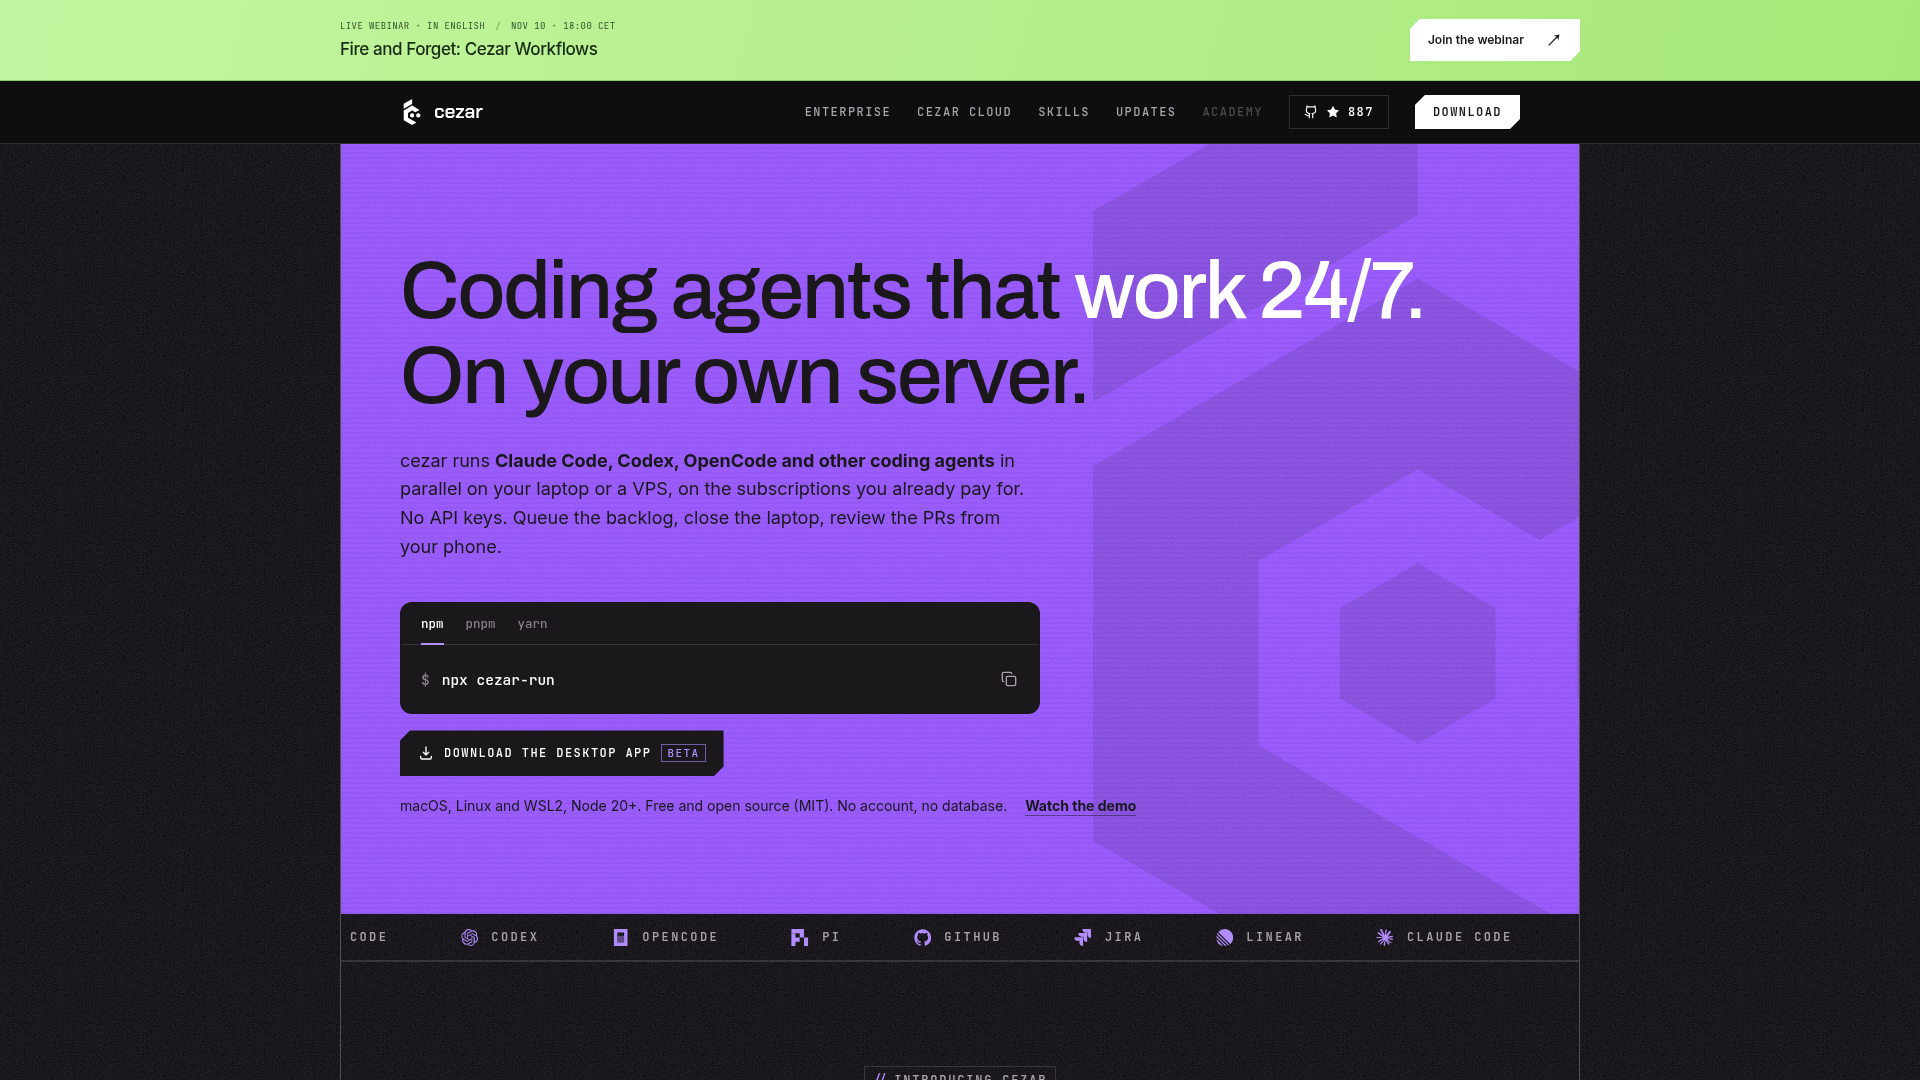The width and height of the screenshot is (1920, 1080).
Task: Click the LINEAR label
Action: pyautogui.click(x=1274, y=937)
